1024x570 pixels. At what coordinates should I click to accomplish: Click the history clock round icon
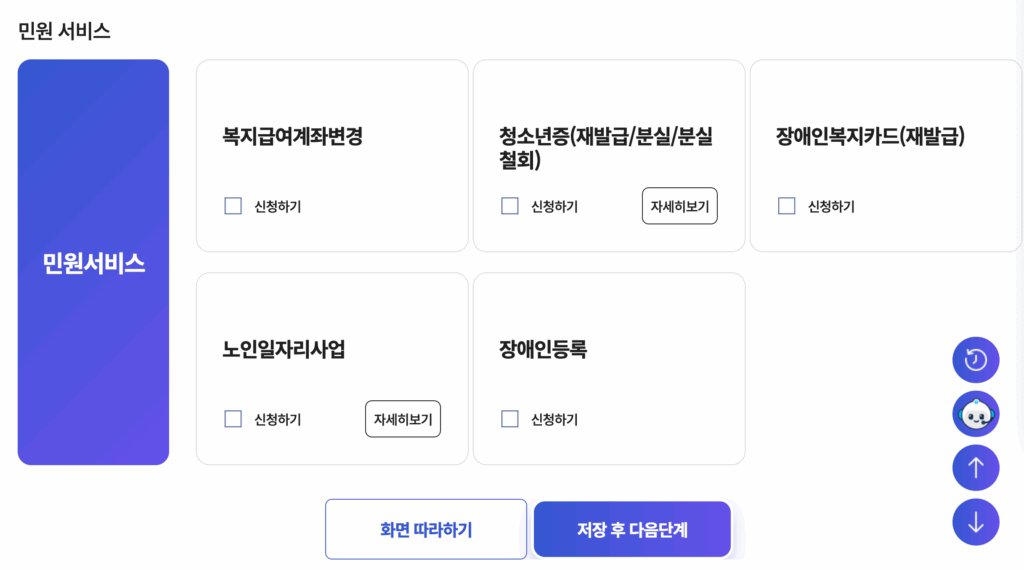(x=976, y=360)
